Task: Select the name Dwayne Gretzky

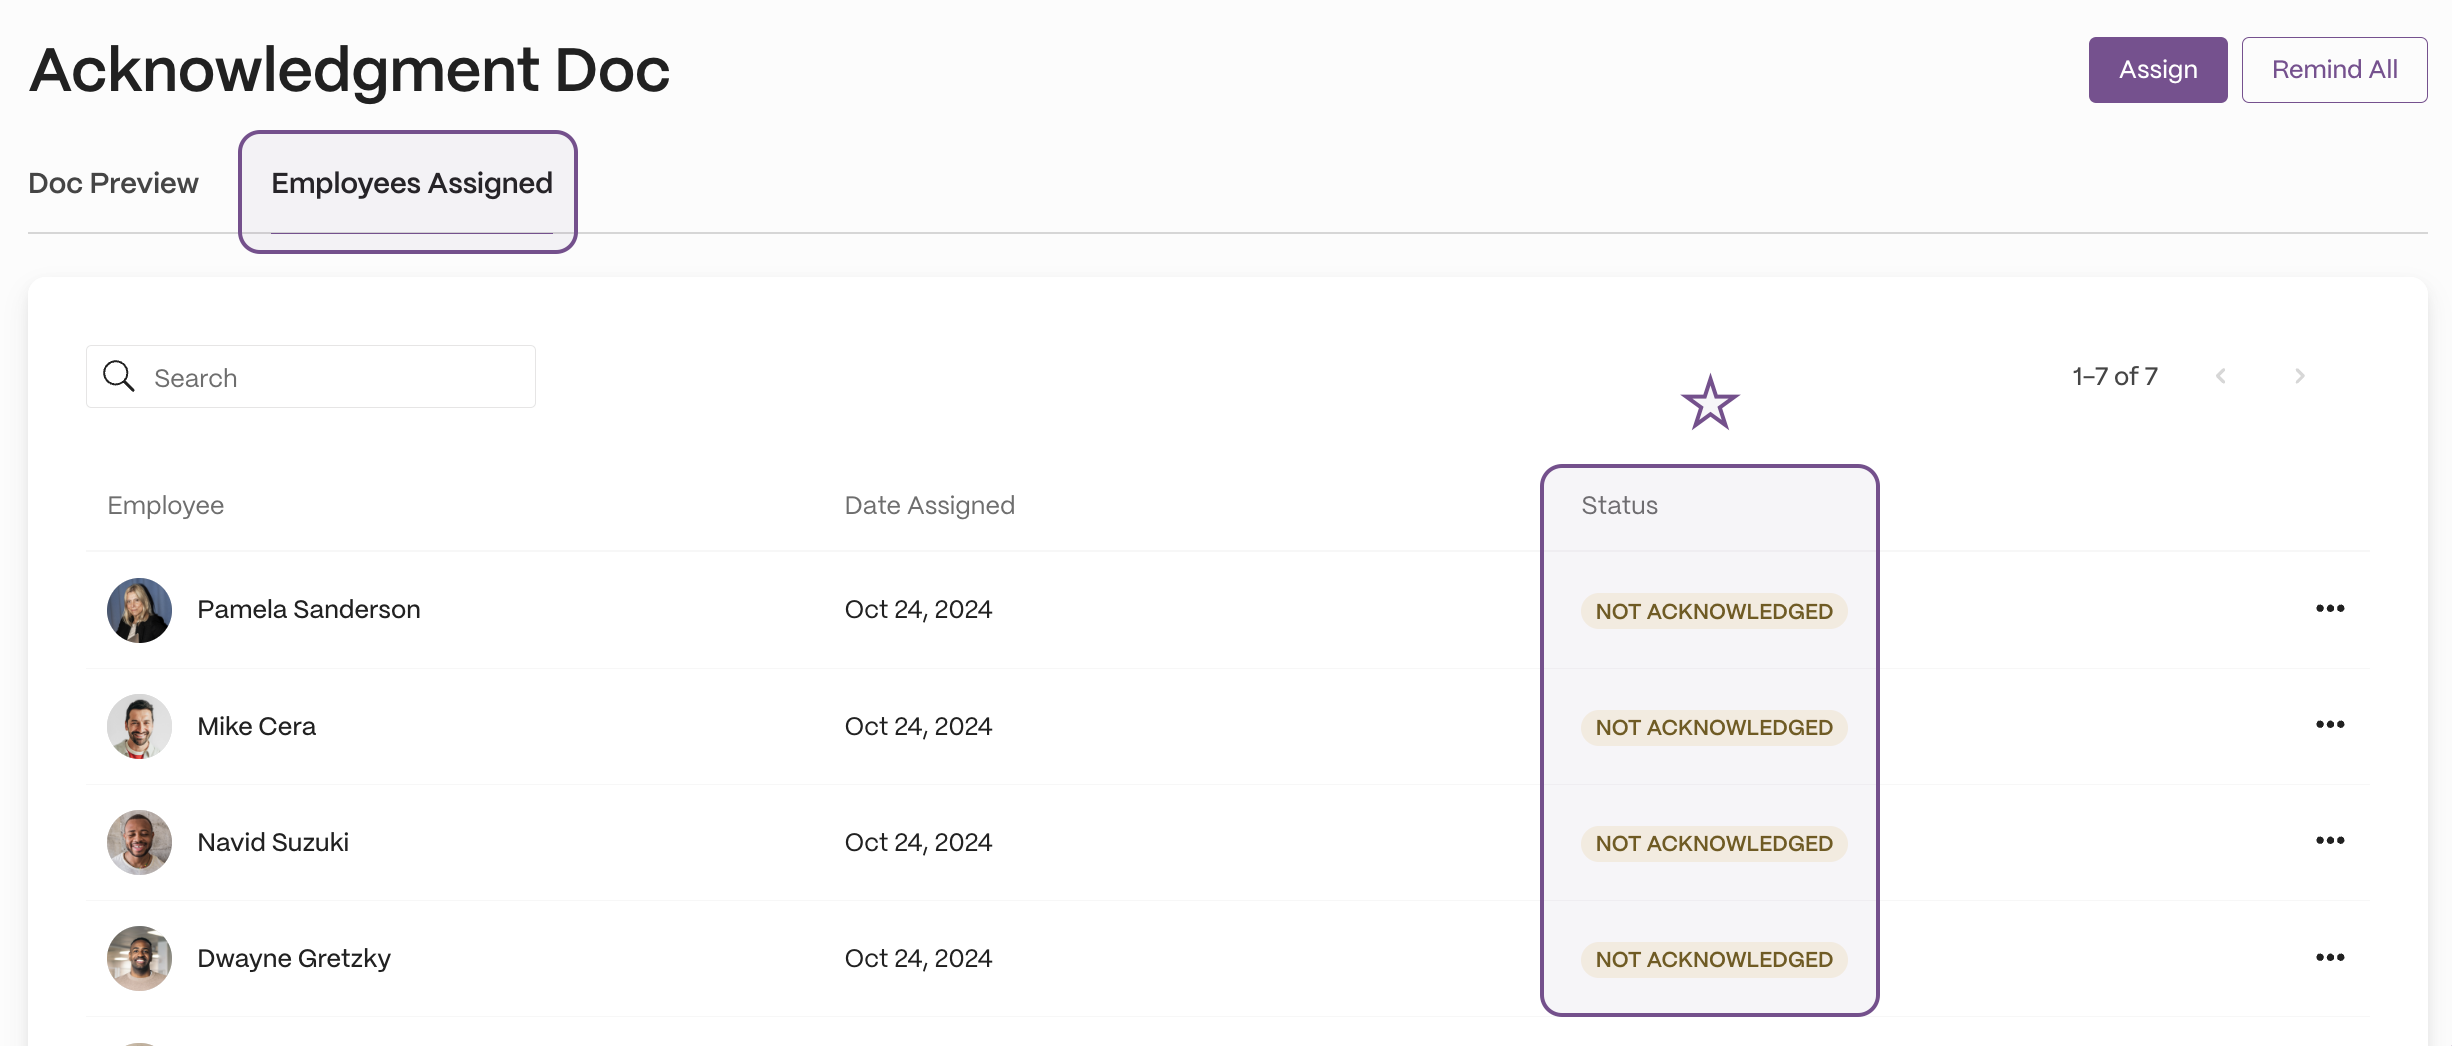Action: (294, 958)
